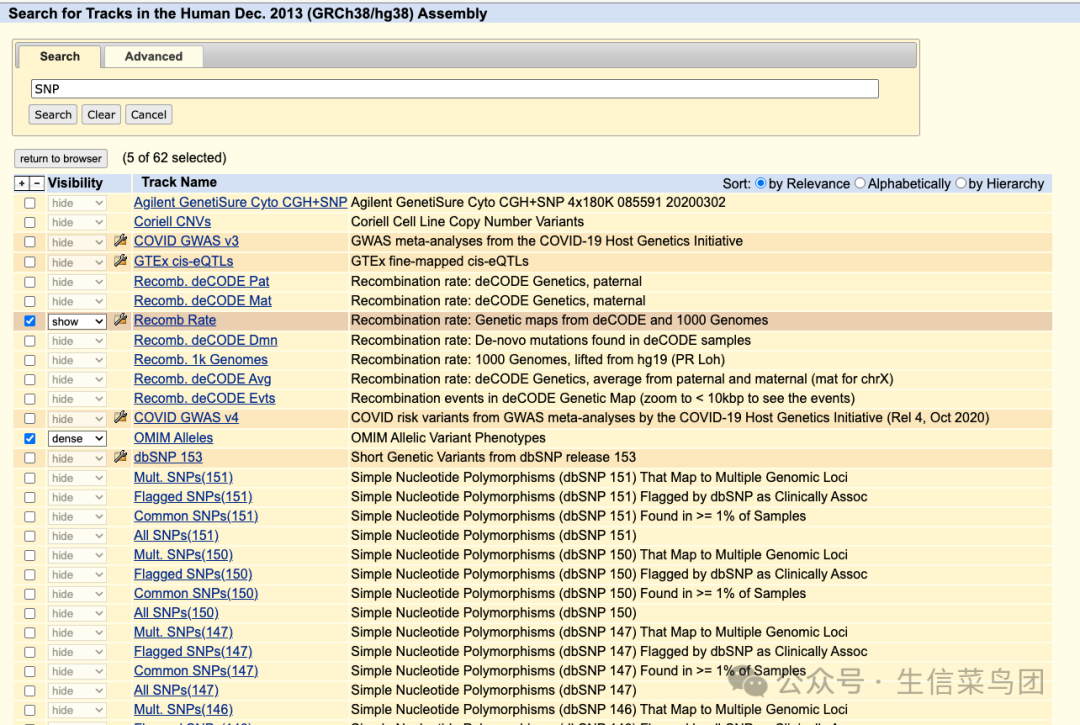The image size is (1080, 725).
Task: Select the Search tab
Action: pos(60,56)
